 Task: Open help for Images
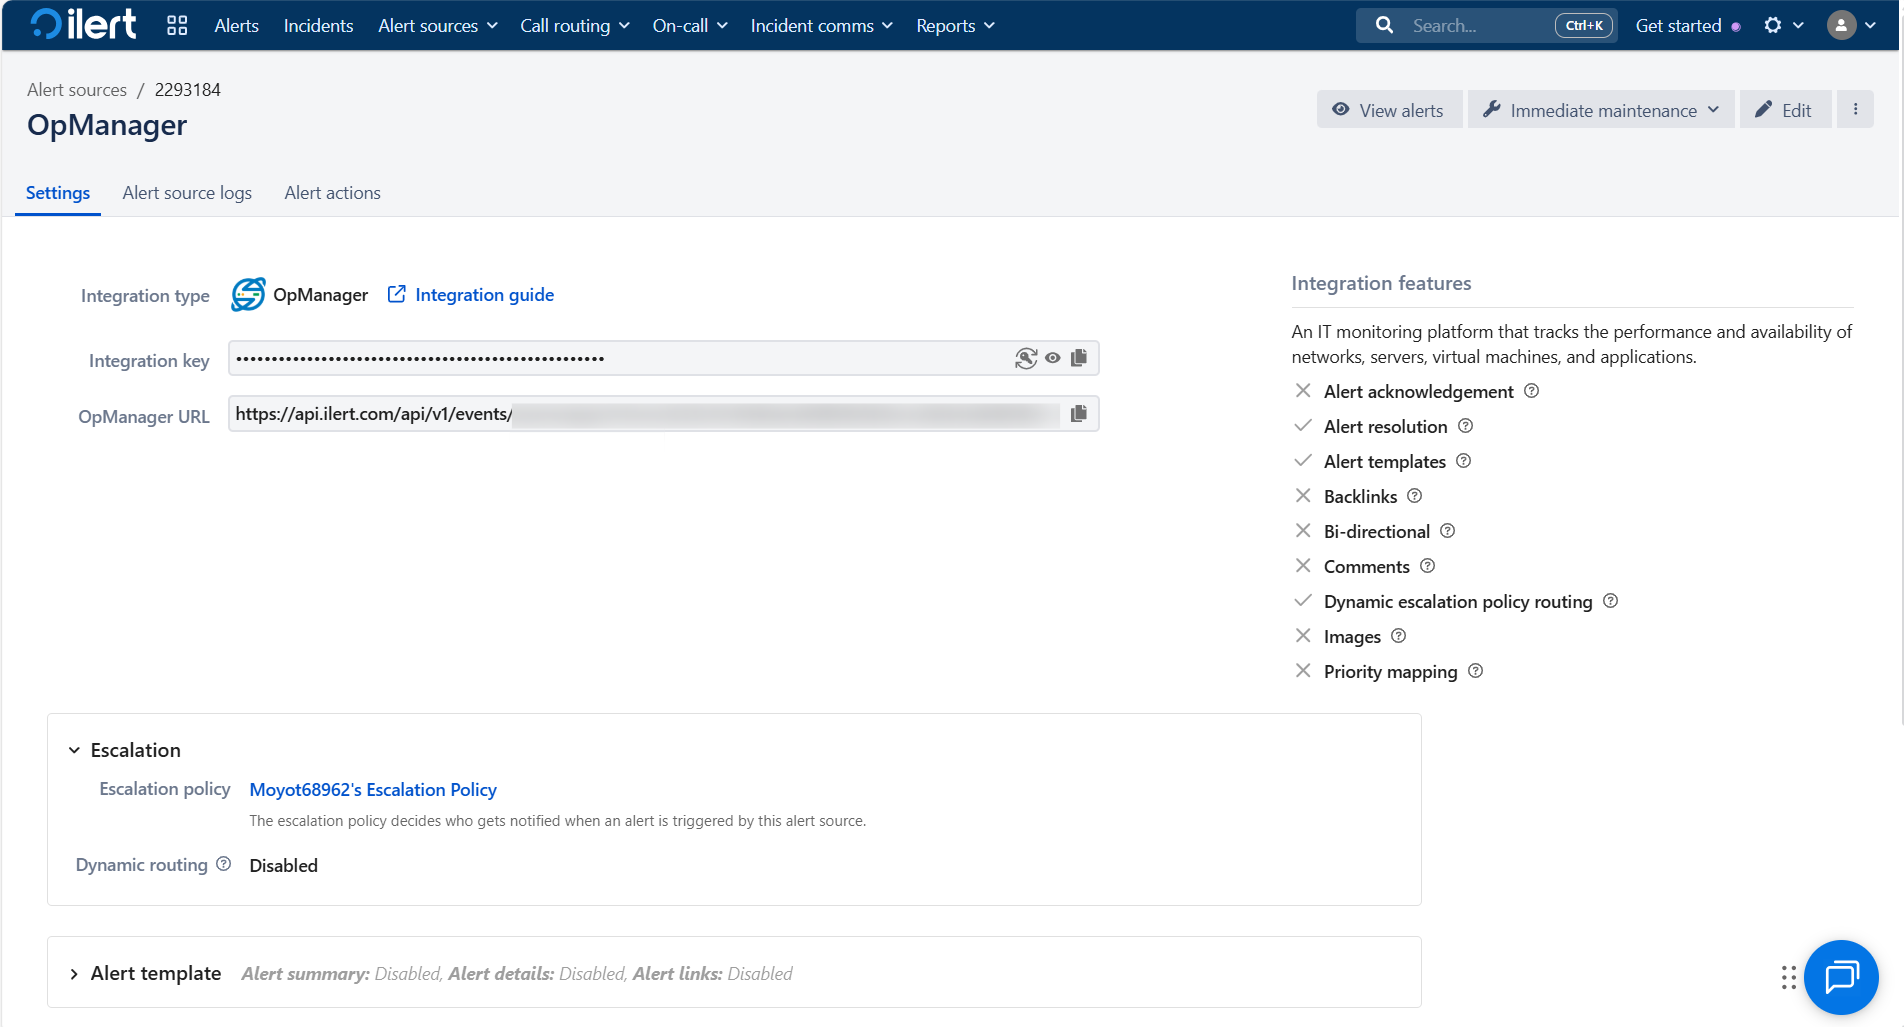1398,636
